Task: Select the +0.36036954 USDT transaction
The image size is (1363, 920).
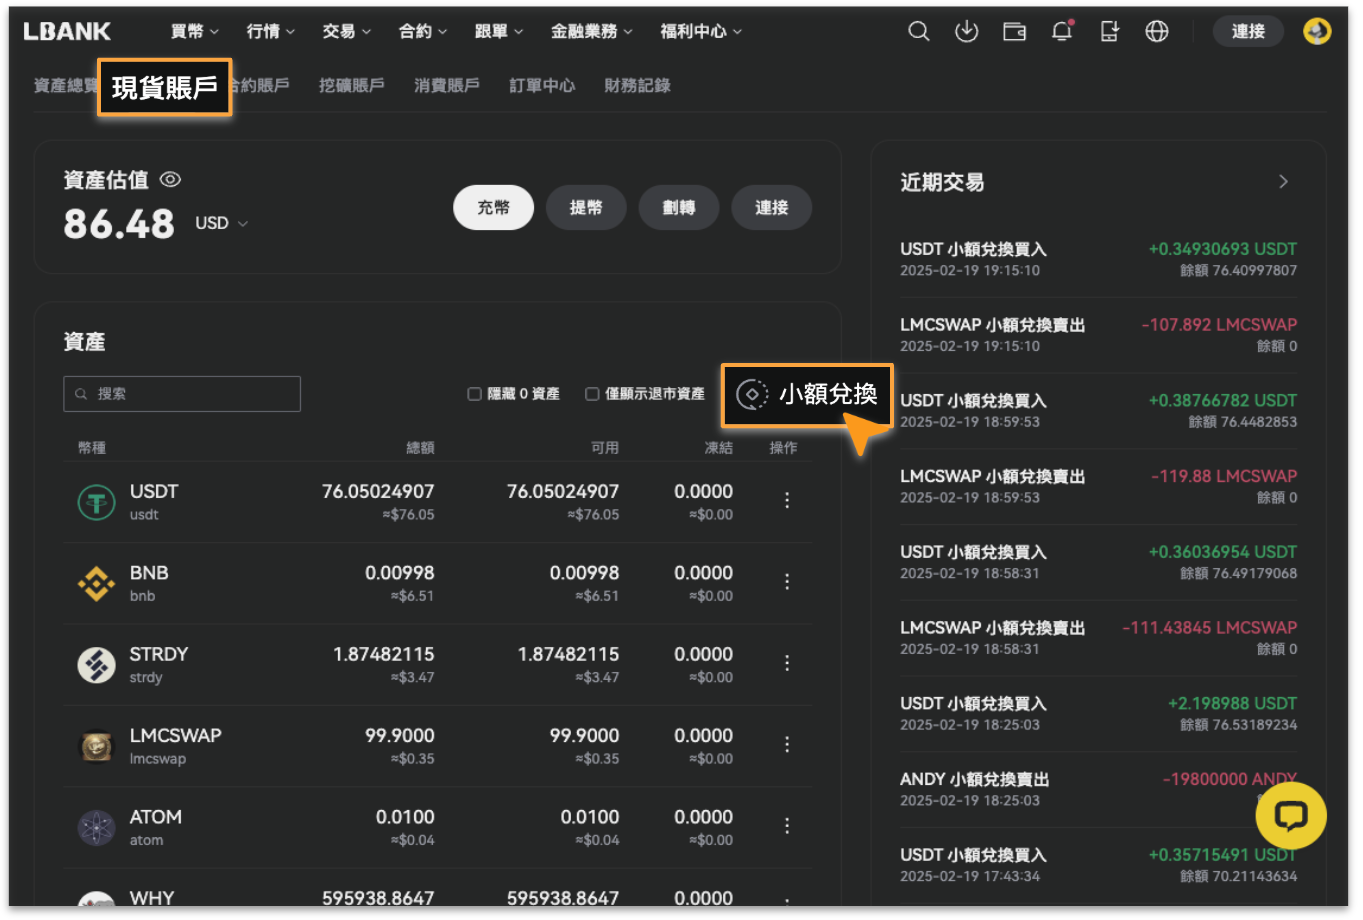Action: (x=1098, y=562)
